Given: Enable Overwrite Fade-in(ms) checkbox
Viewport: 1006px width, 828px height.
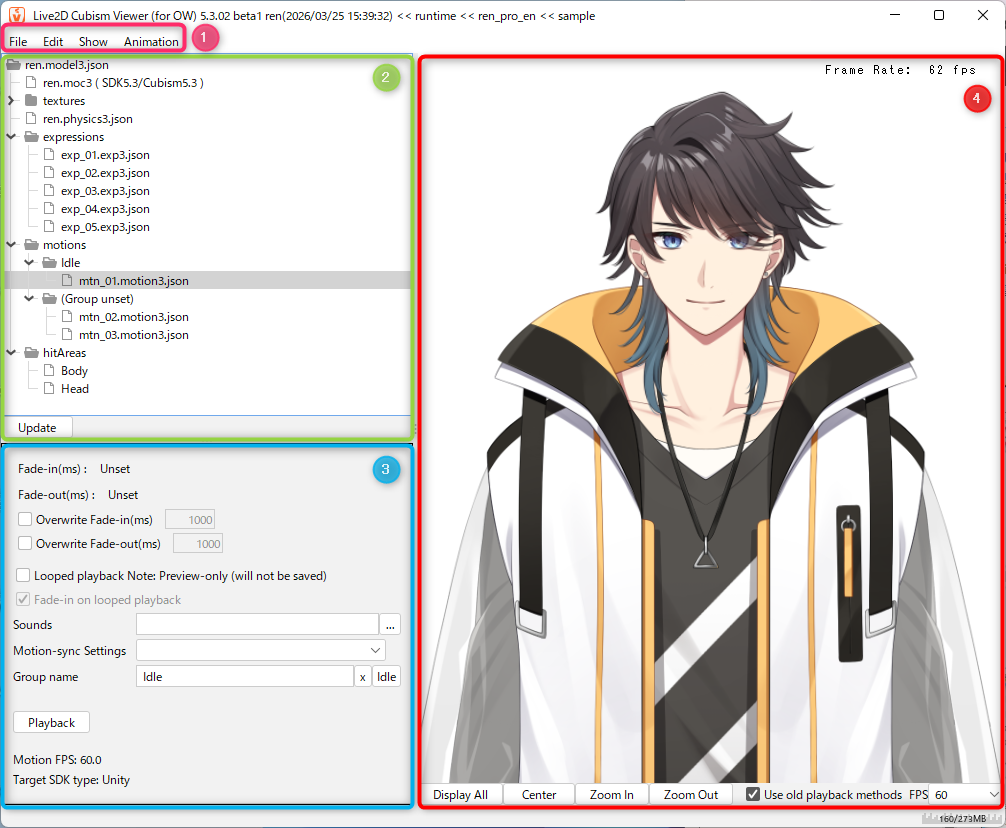Looking at the screenshot, I should tap(25, 520).
